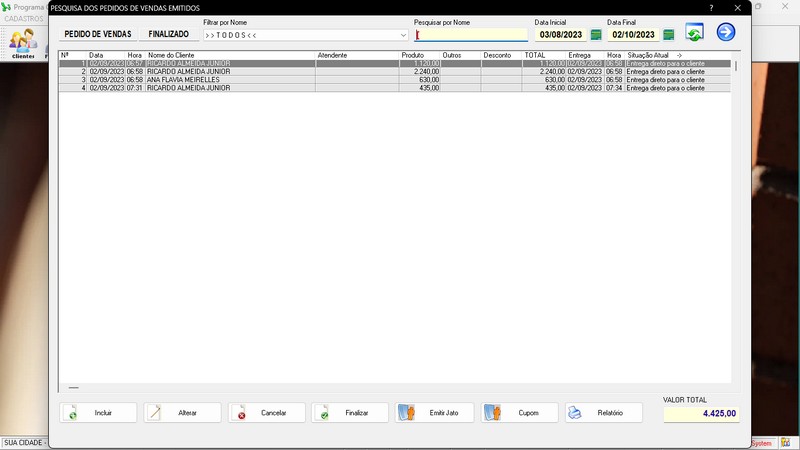Select the PEDIDO DE VENDAS tab button
The height and width of the screenshot is (450, 800).
(x=98, y=34)
